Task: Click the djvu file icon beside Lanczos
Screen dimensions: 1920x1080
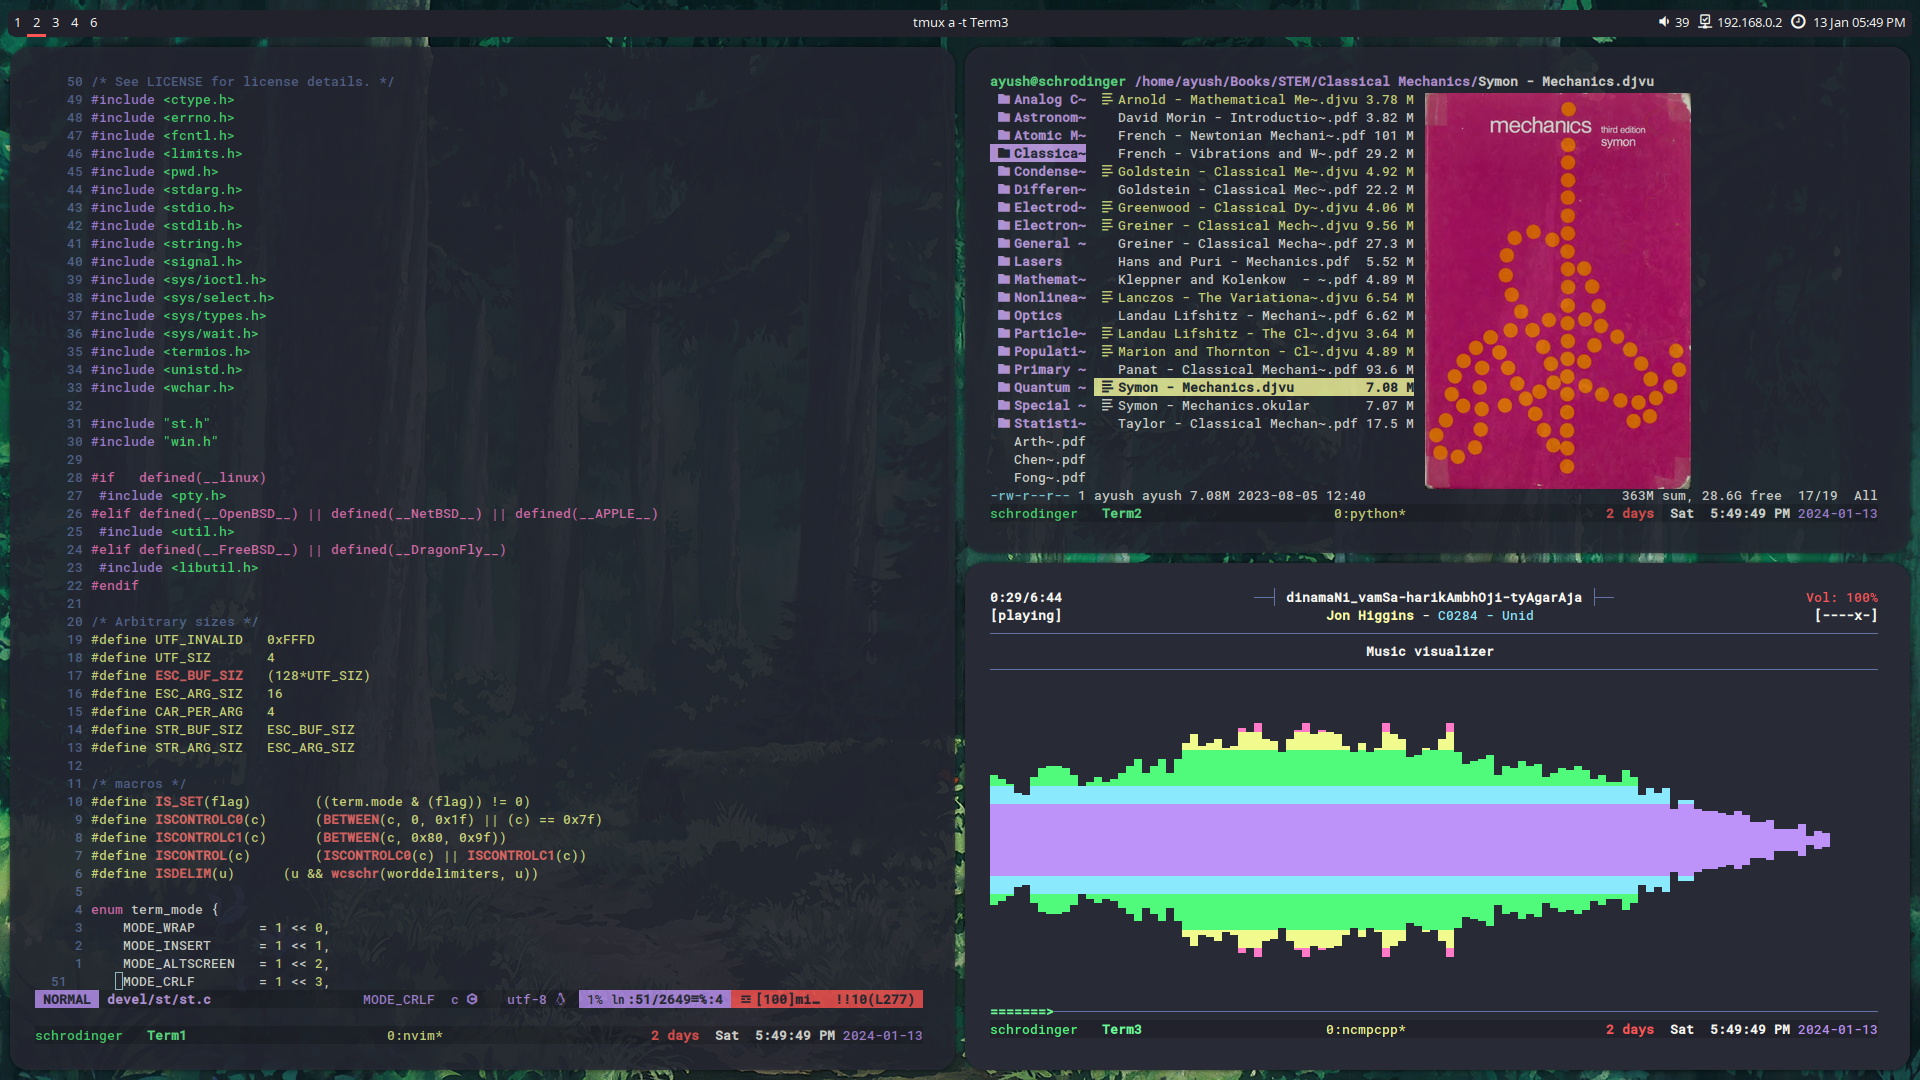Action: point(1107,297)
